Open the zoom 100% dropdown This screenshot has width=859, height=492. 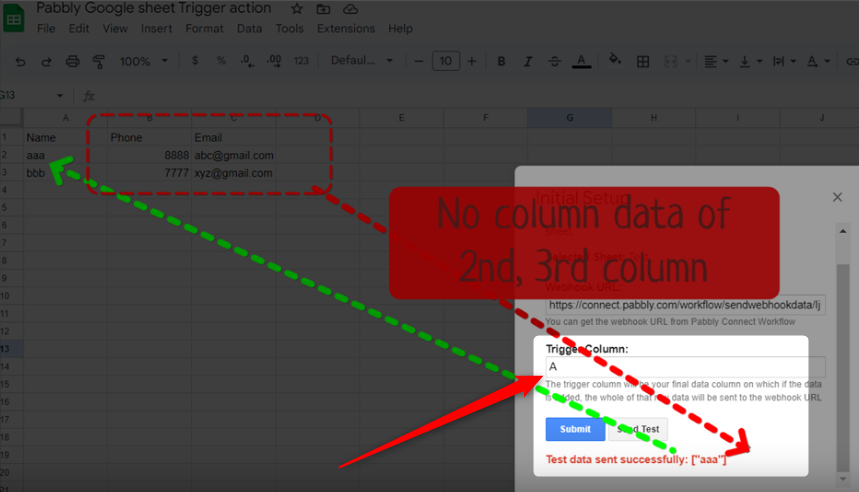[144, 61]
